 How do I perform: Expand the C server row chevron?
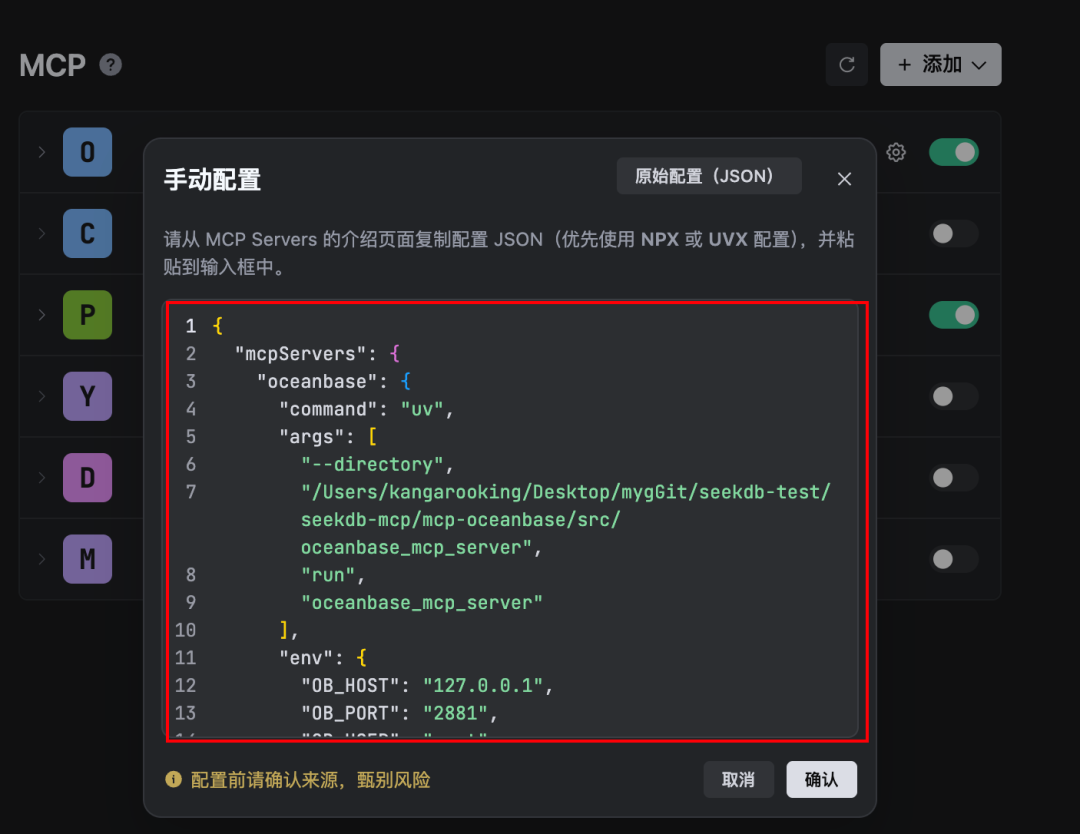pos(42,233)
